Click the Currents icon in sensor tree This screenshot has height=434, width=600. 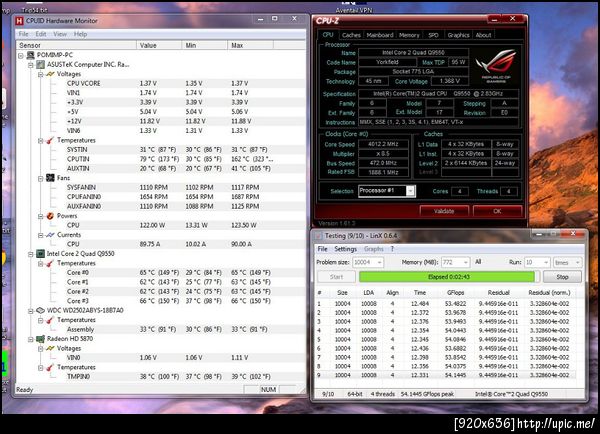coord(50,235)
